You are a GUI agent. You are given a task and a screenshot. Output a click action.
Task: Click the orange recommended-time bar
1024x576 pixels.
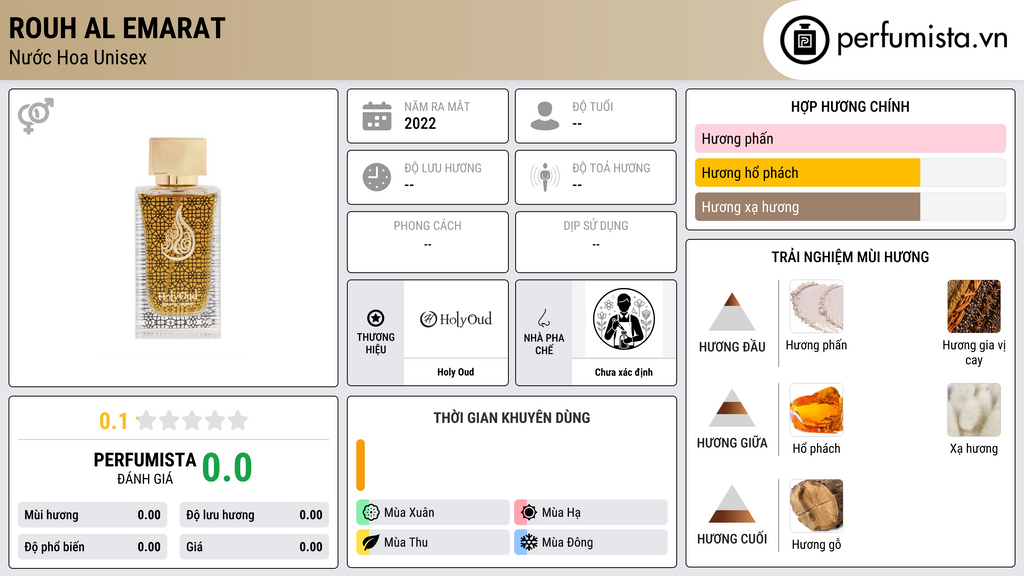(360, 465)
